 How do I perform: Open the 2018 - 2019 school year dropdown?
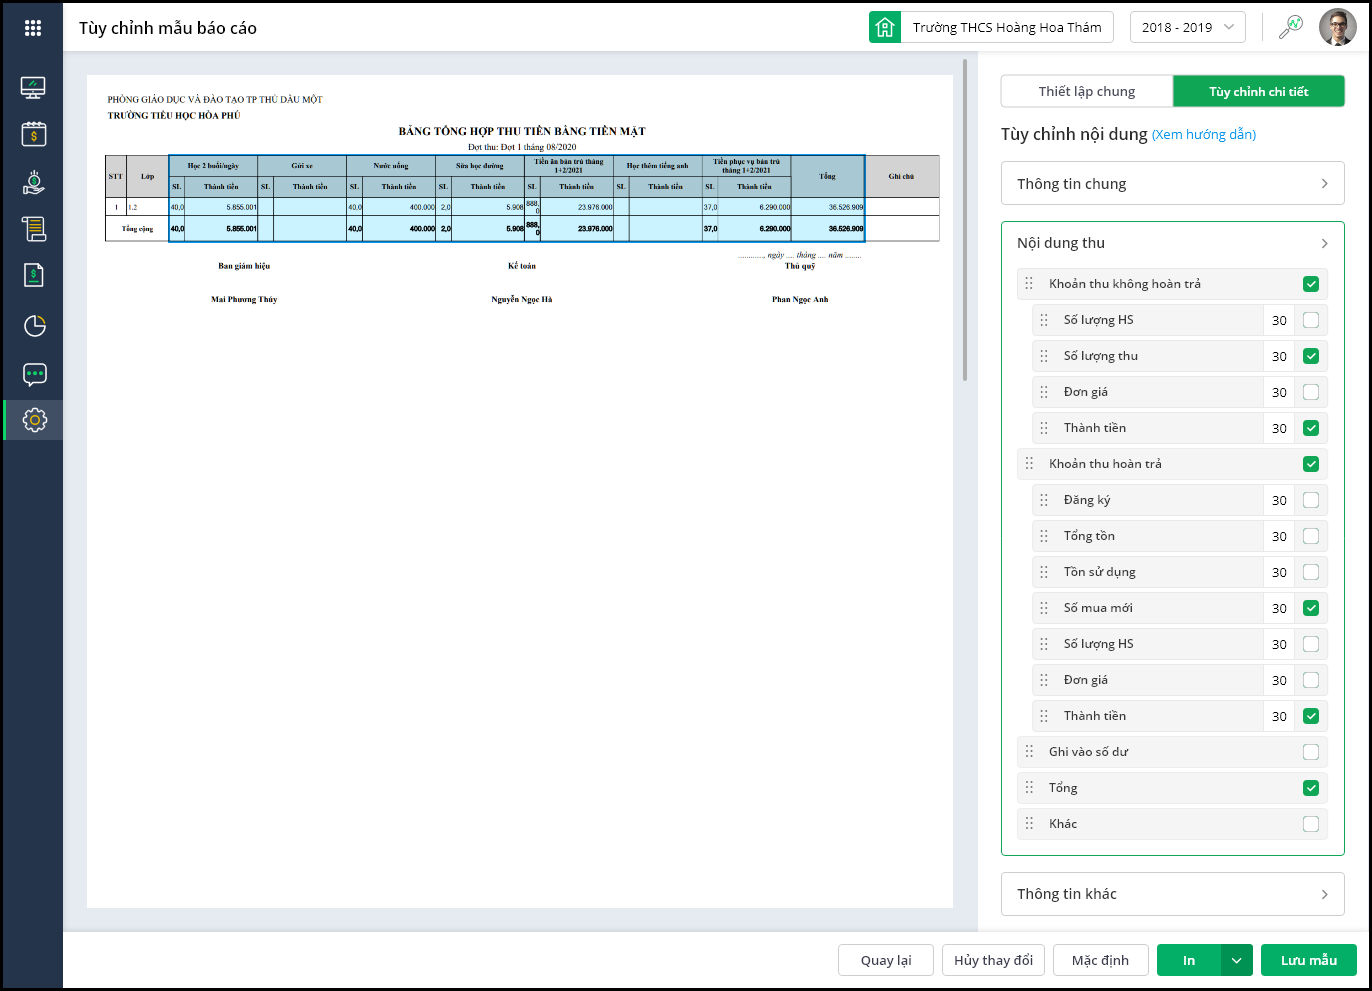1187,27
